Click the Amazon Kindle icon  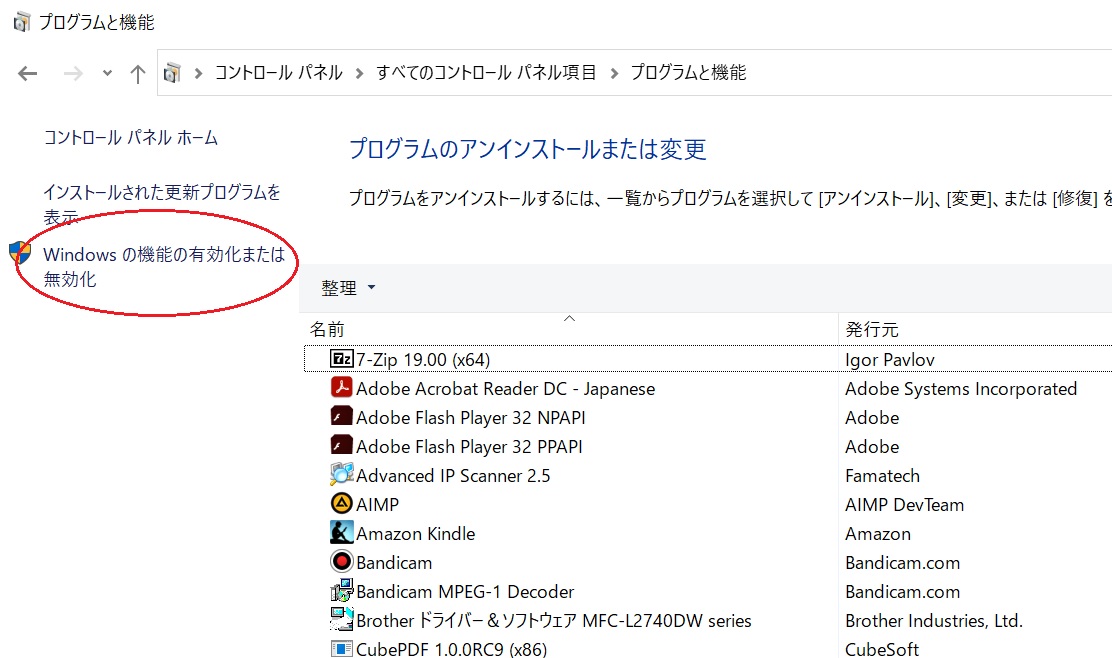coord(341,532)
